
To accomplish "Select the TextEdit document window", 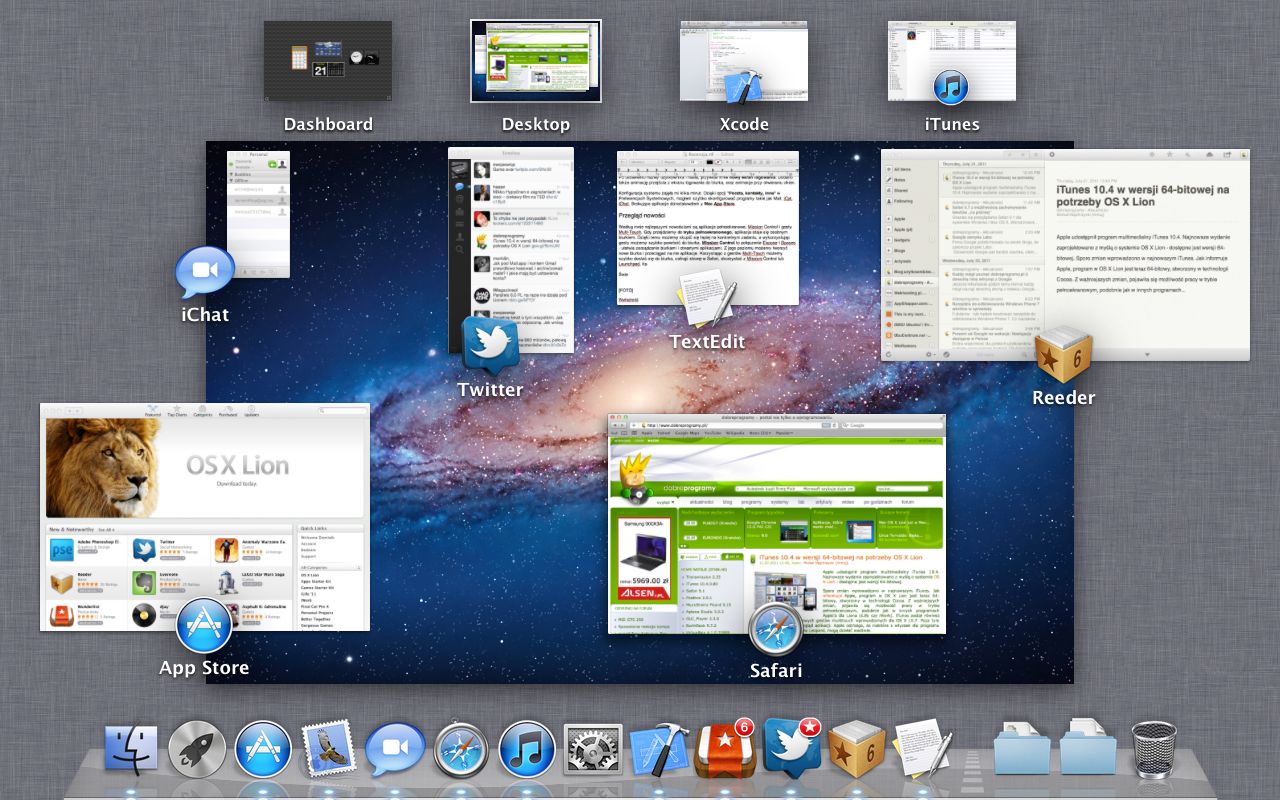I will [x=708, y=228].
